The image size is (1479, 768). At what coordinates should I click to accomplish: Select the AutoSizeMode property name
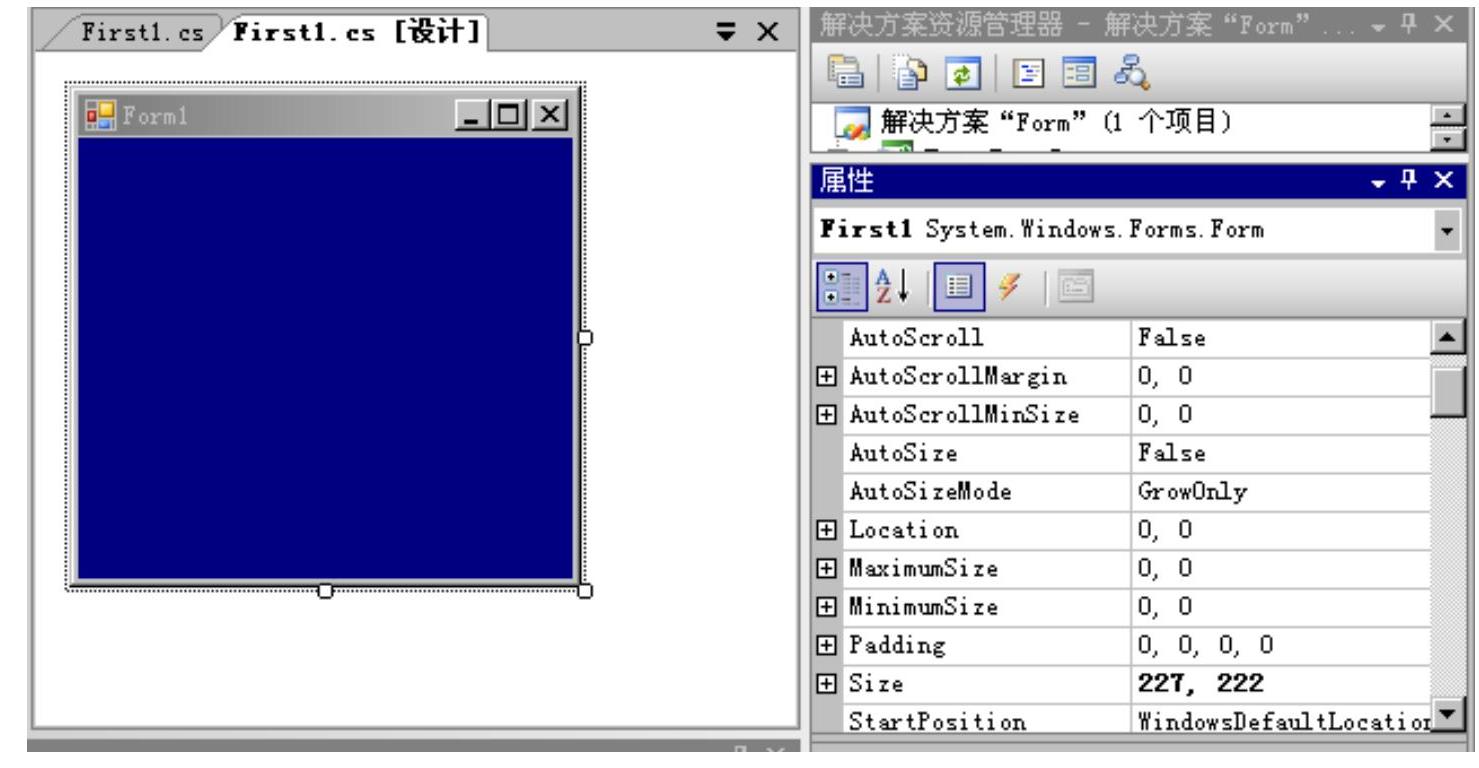click(930, 491)
